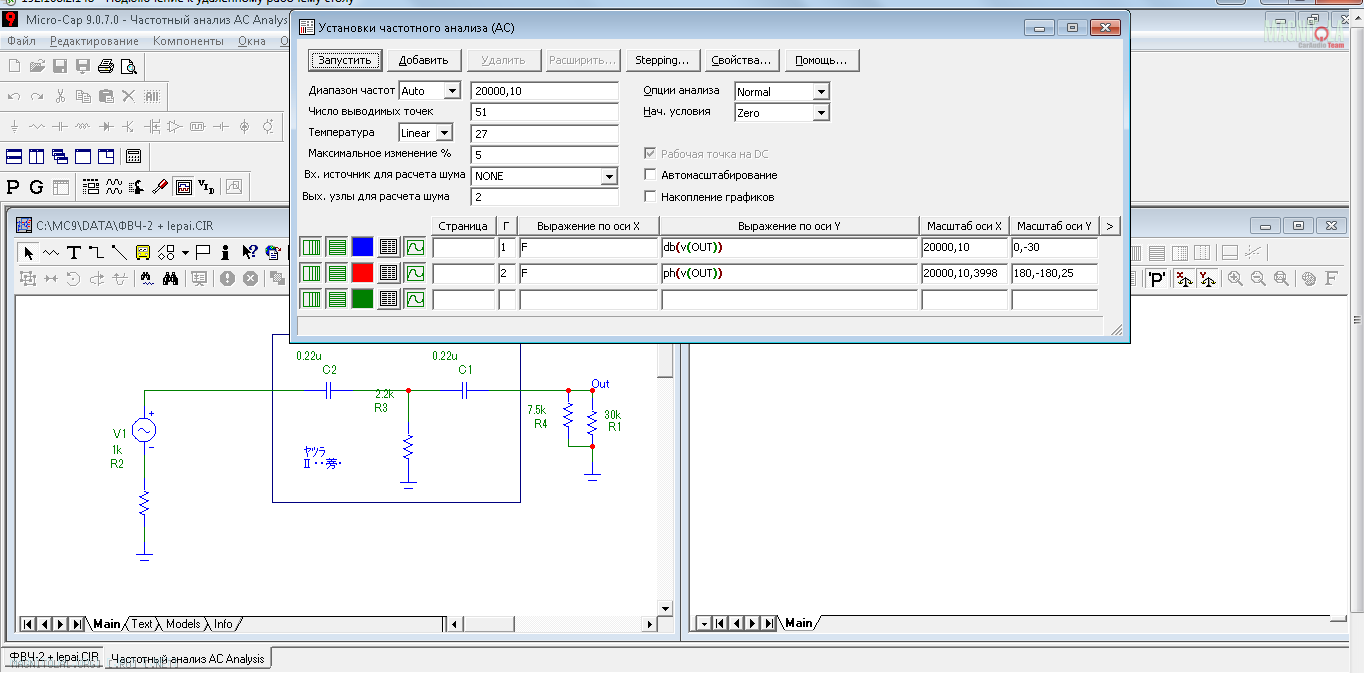Click the P icon in analysis toolbar
Screen dimensions: 1364x673
pyautogui.click(x=14, y=187)
